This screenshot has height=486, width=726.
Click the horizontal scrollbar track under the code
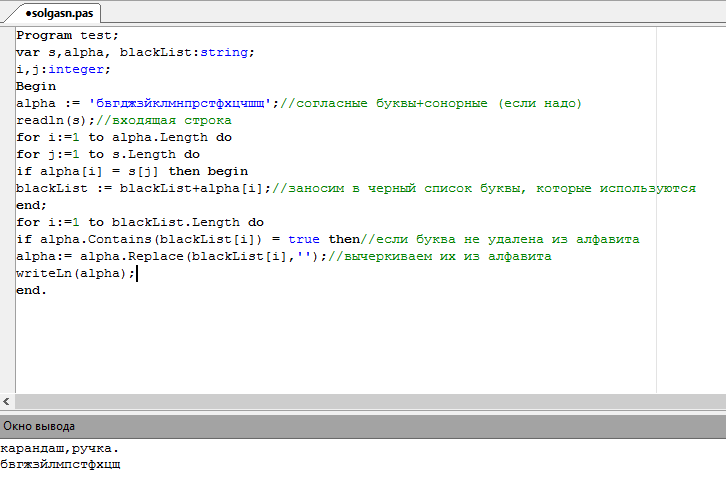[370, 401]
